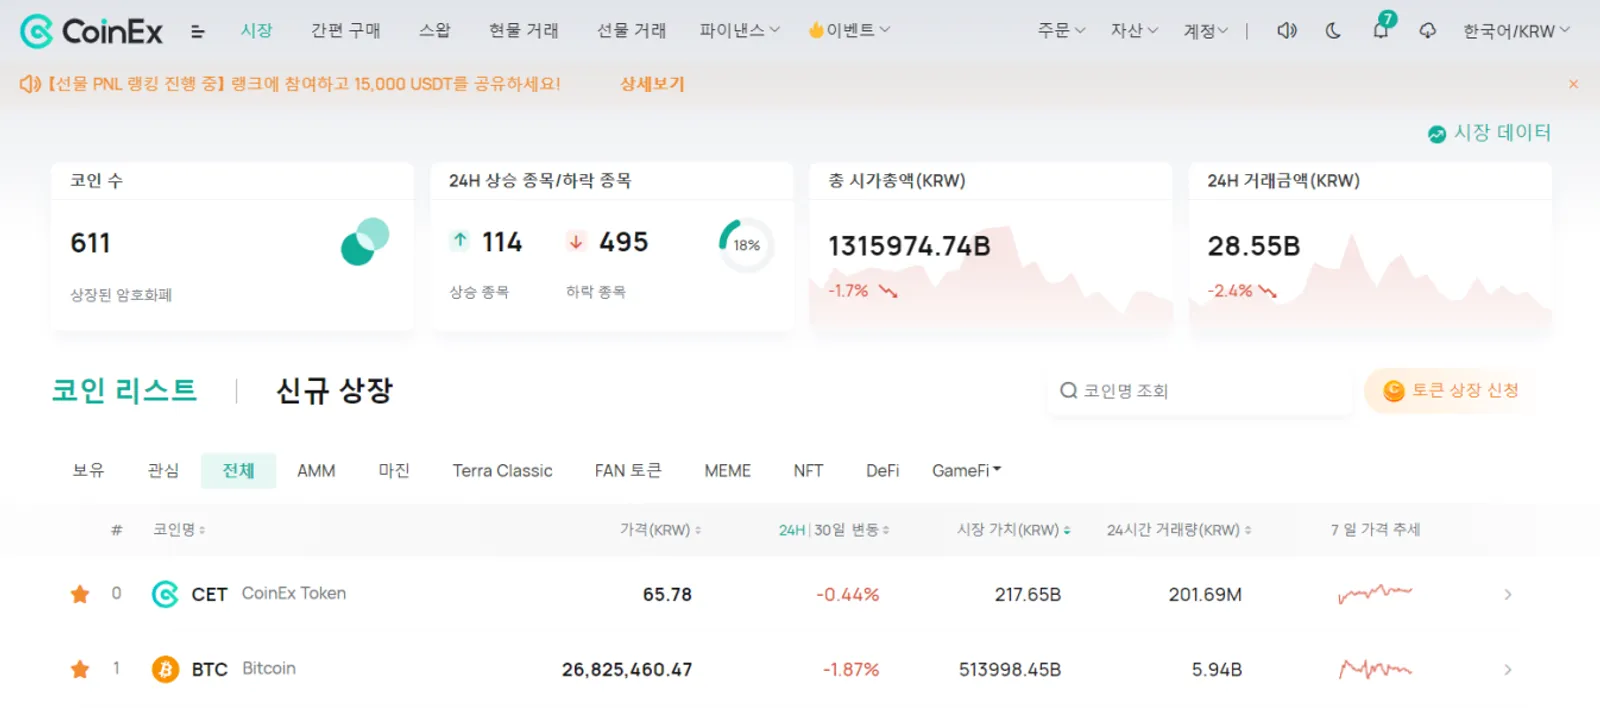Focus the 코인명 조회 search field
This screenshot has height=708, width=1600.
click(1200, 391)
